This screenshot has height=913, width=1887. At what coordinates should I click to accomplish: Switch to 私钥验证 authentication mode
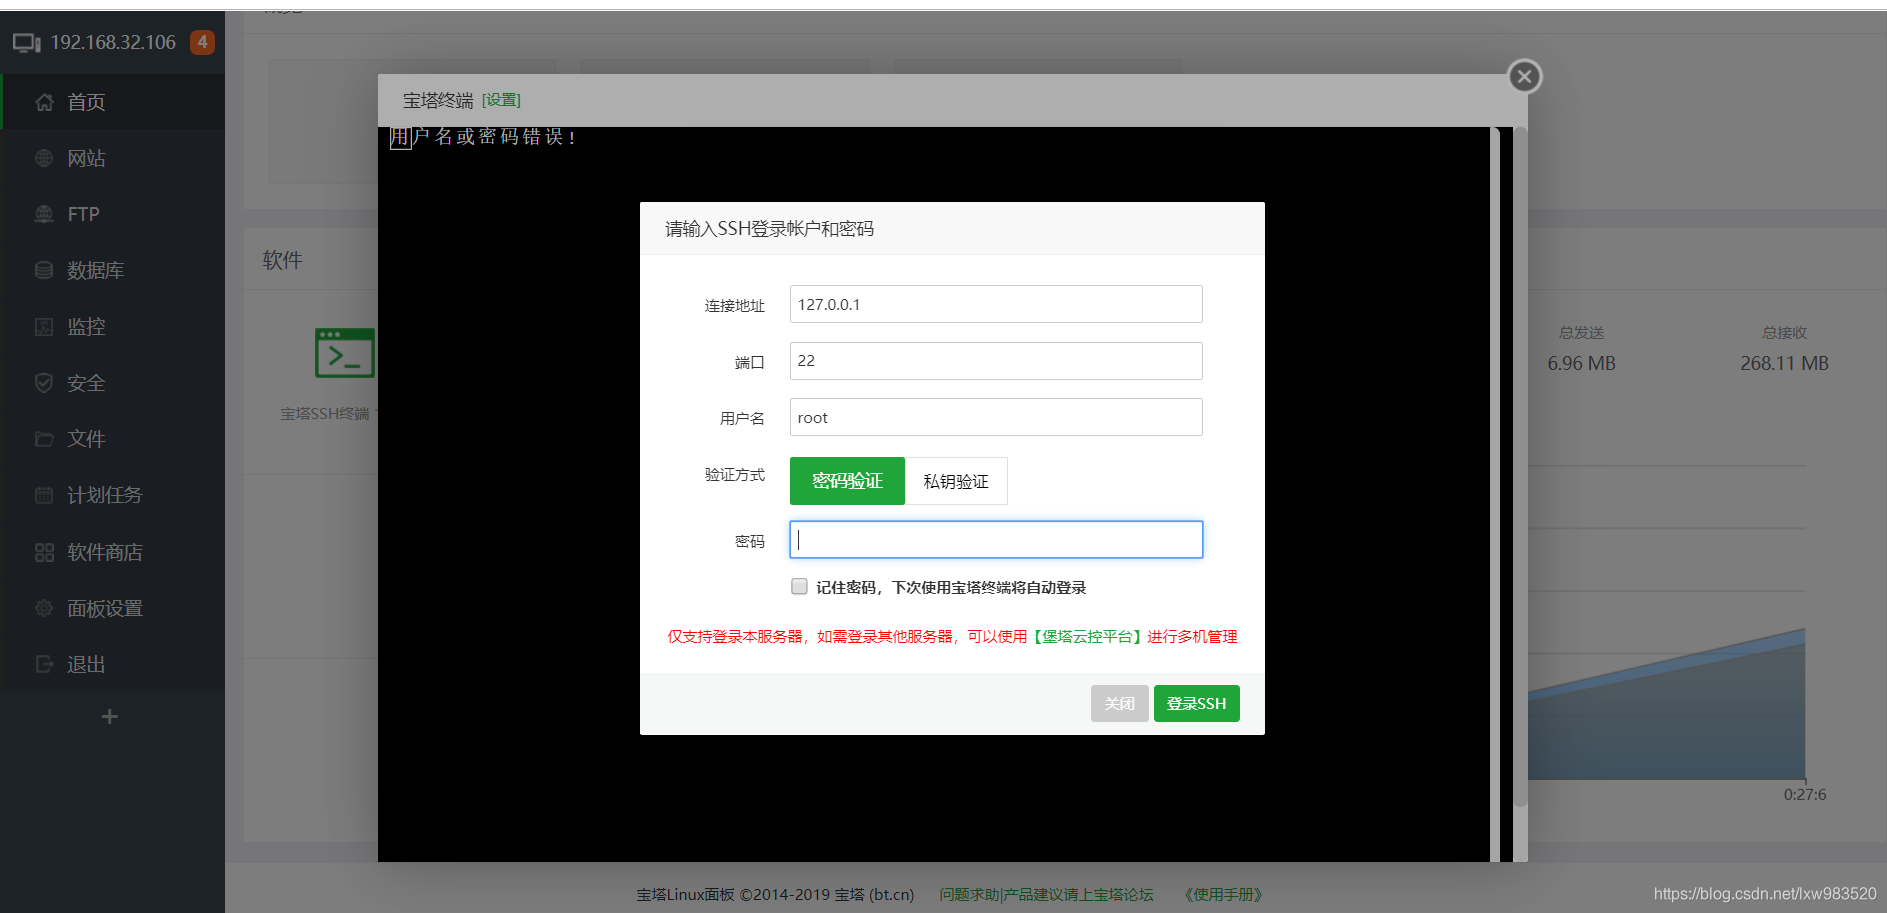pyautogui.click(x=955, y=480)
